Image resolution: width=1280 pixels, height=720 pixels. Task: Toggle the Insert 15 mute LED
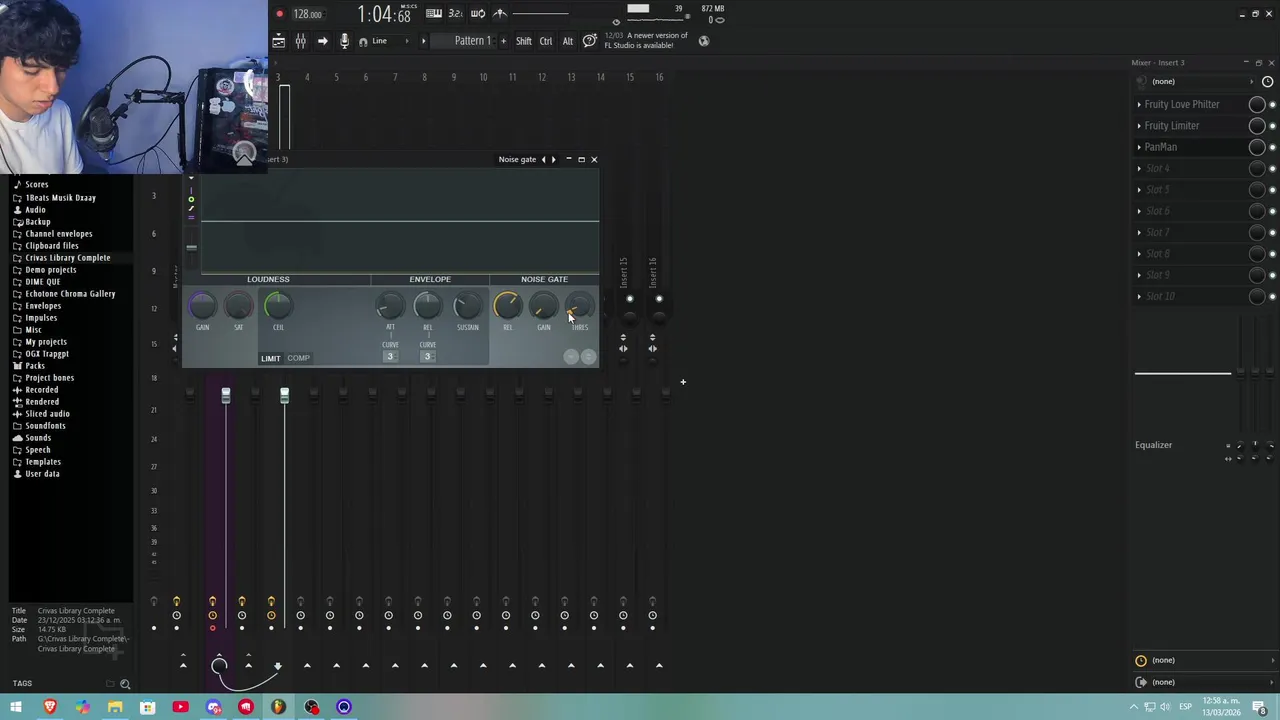click(630, 299)
